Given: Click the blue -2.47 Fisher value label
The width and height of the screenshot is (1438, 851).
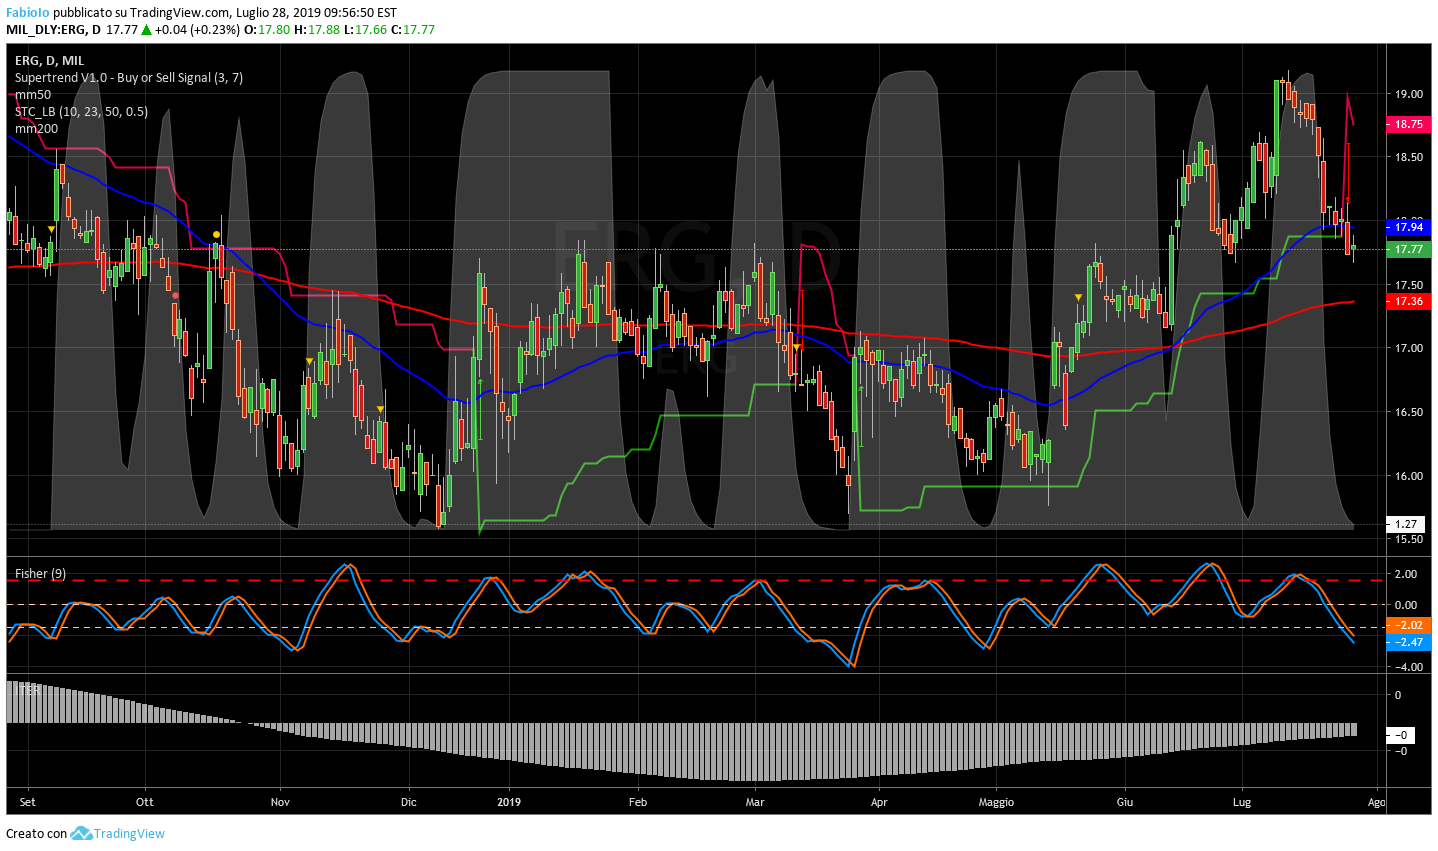Looking at the screenshot, I should point(1408,642).
